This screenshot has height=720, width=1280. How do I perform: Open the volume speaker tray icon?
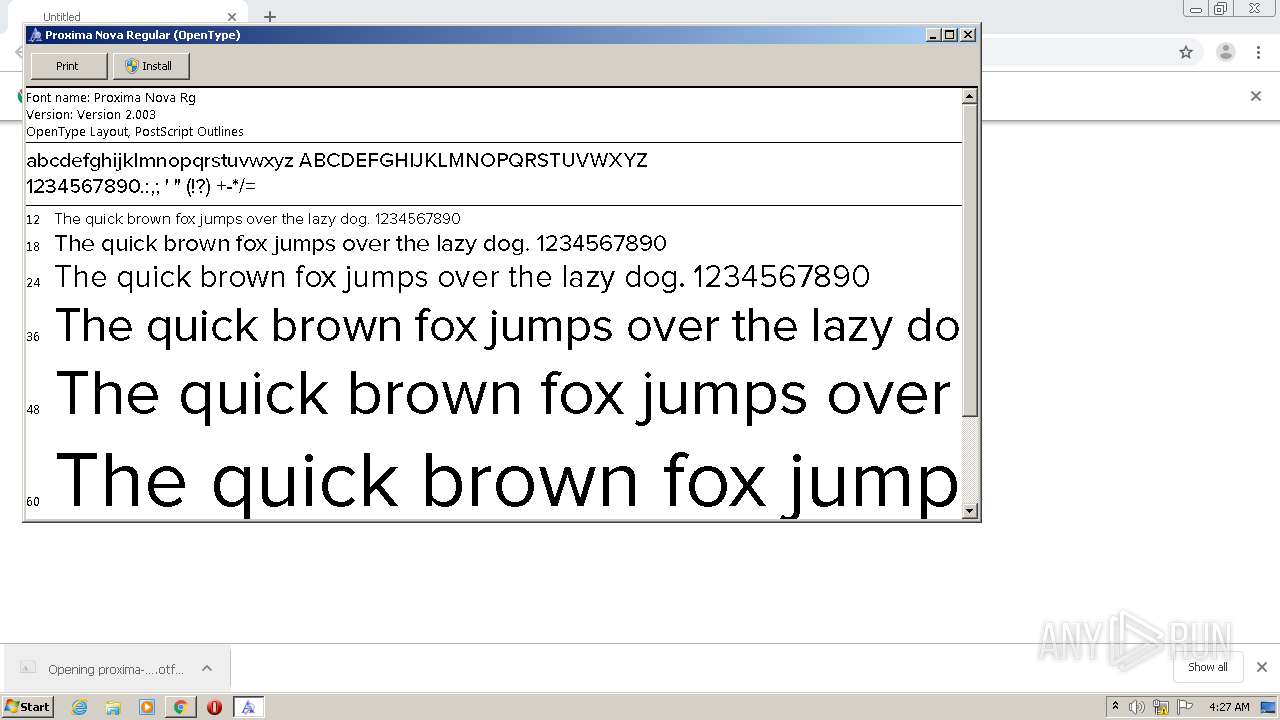point(1137,707)
